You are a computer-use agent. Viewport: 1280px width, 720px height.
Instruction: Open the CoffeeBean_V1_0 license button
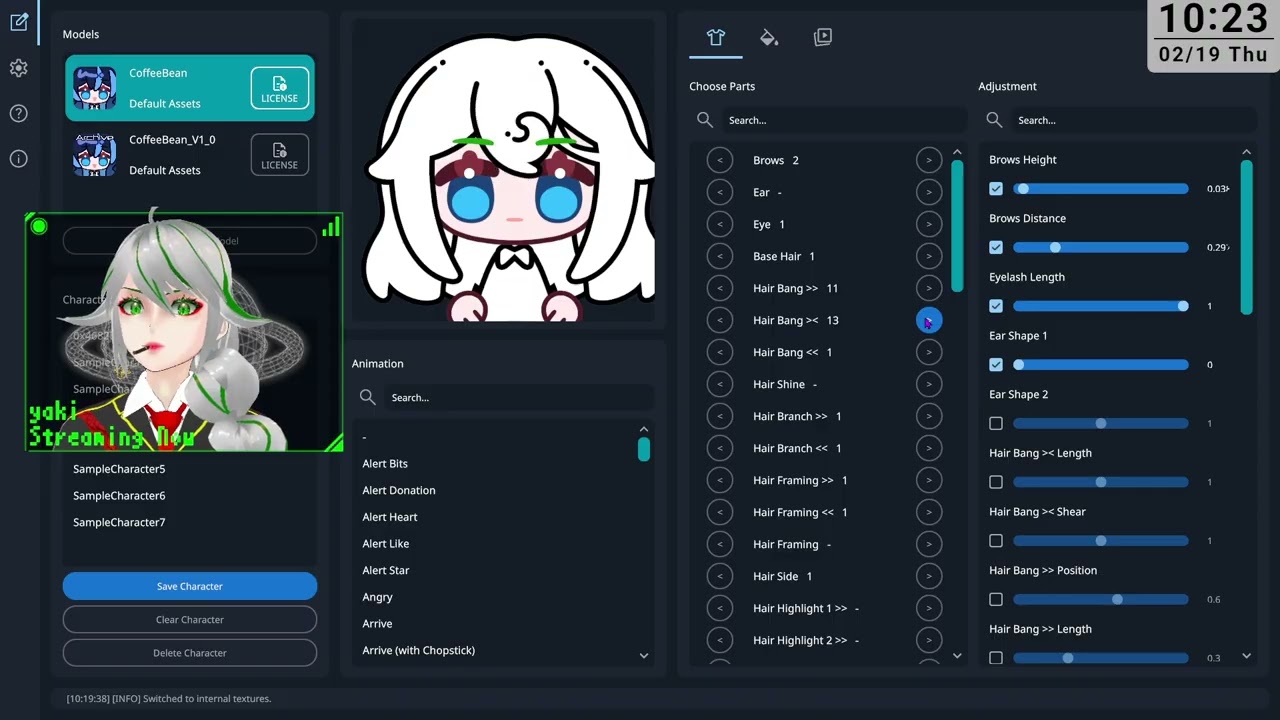click(279, 155)
